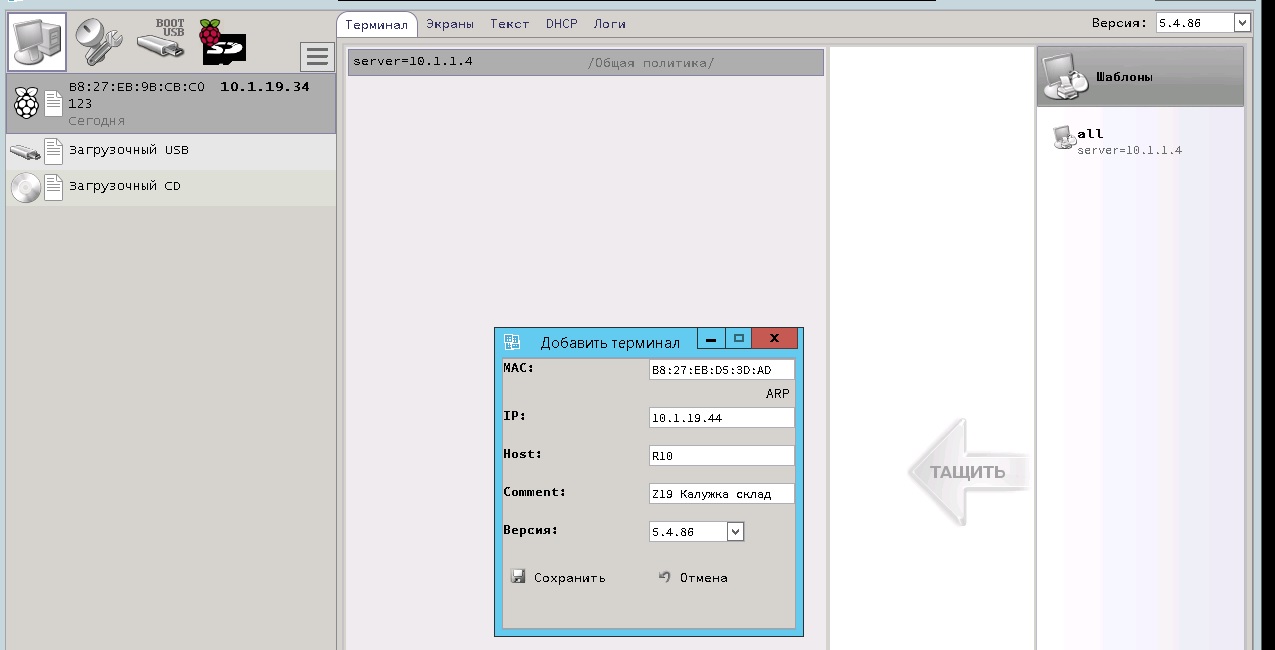Click the Raspberry Pi SD card icon
The image size is (1275, 650).
click(x=221, y=42)
